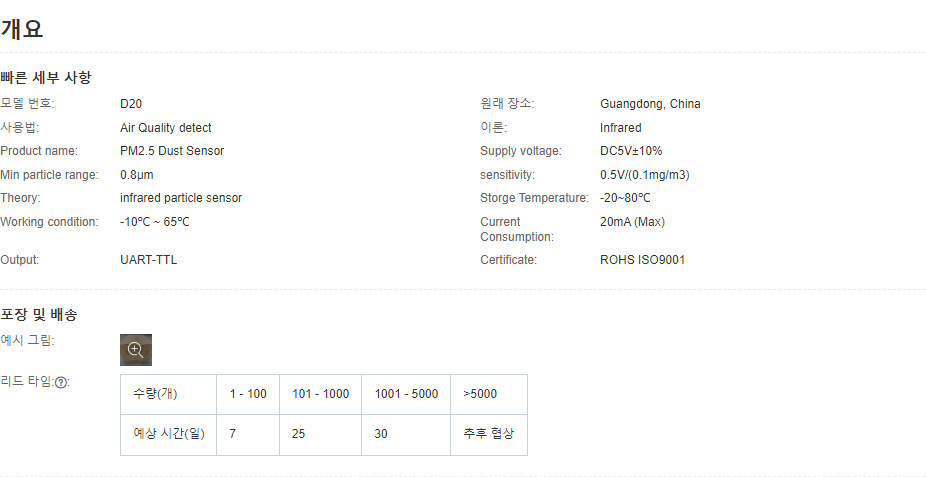Click the 추후 협상 lead time cell
This screenshot has height=477, width=926.
[488, 434]
